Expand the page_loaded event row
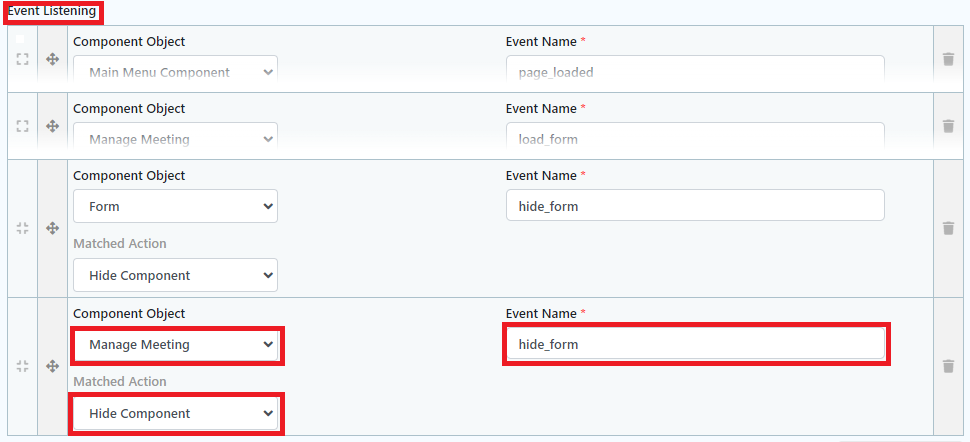The height and width of the screenshot is (442, 970). tap(22, 59)
